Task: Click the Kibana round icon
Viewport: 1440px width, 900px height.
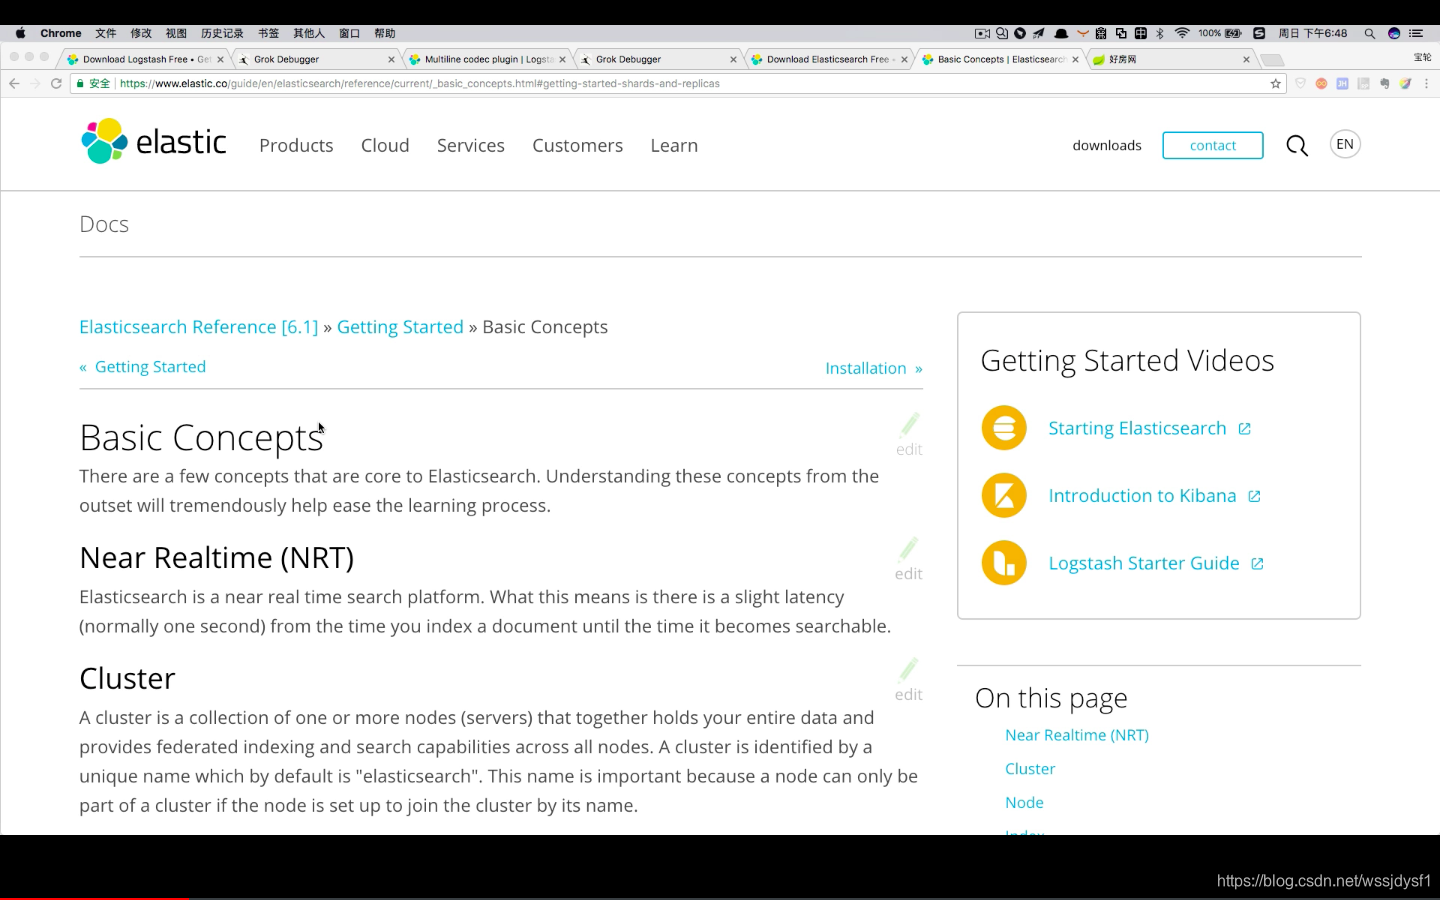Action: (x=1004, y=496)
